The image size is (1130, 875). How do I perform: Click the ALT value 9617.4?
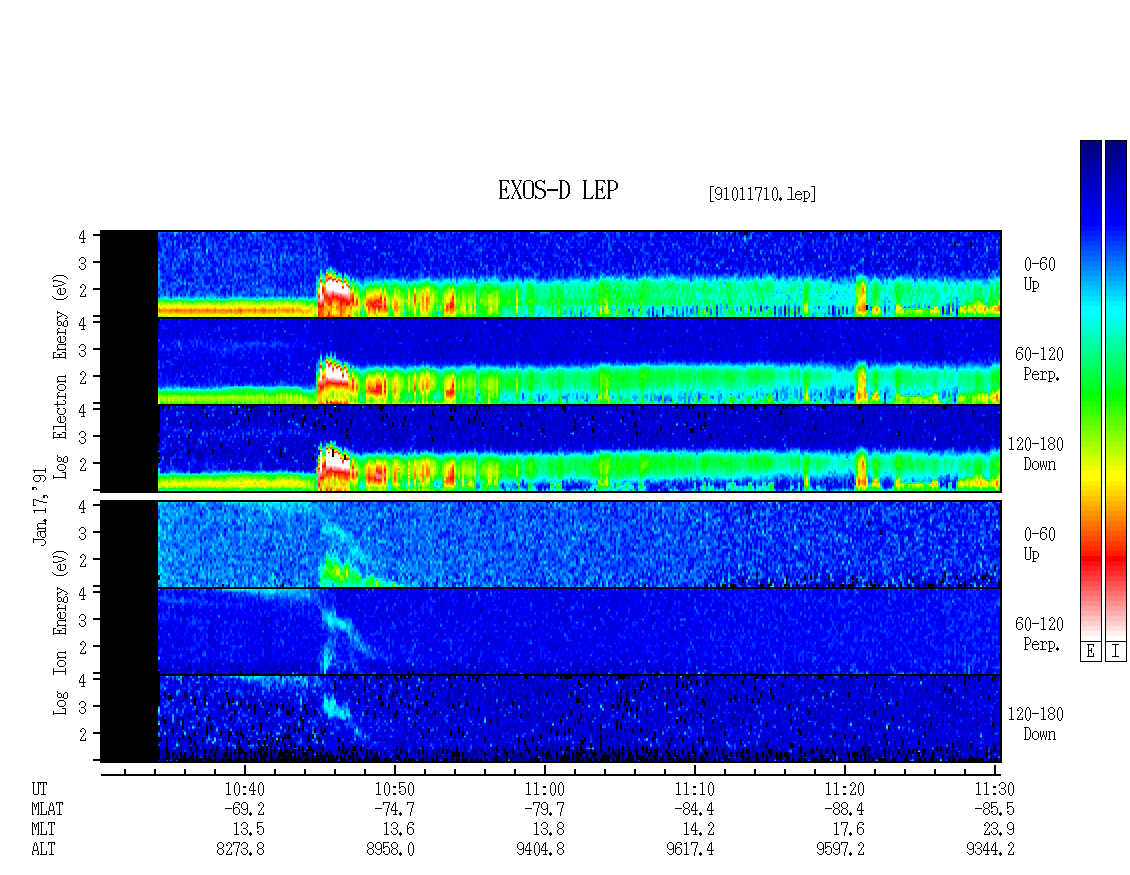690,850
